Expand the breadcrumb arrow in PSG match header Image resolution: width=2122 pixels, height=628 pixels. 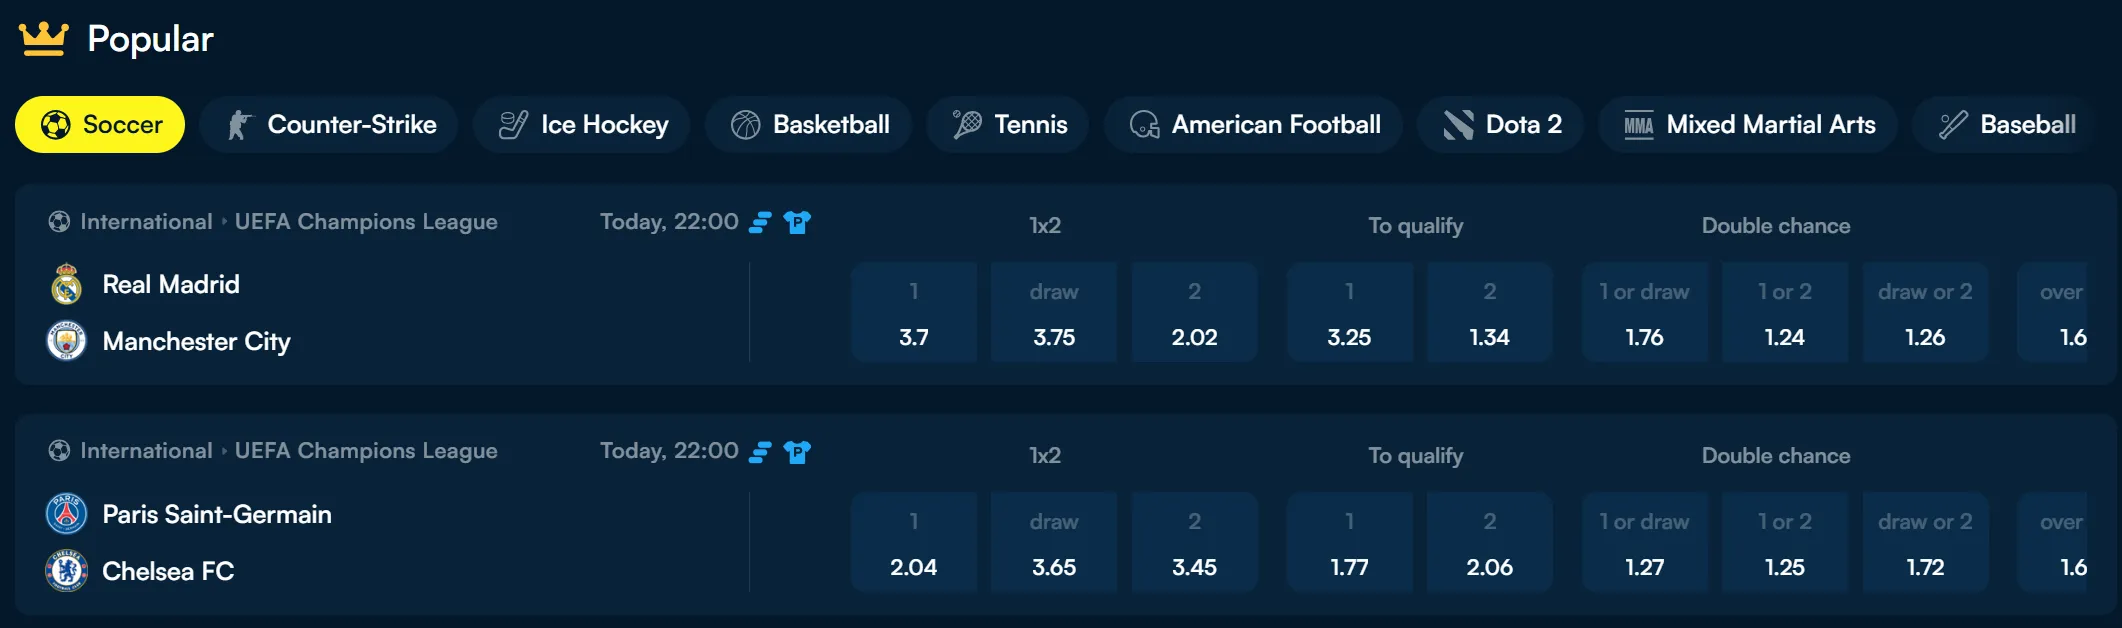click(x=224, y=451)
